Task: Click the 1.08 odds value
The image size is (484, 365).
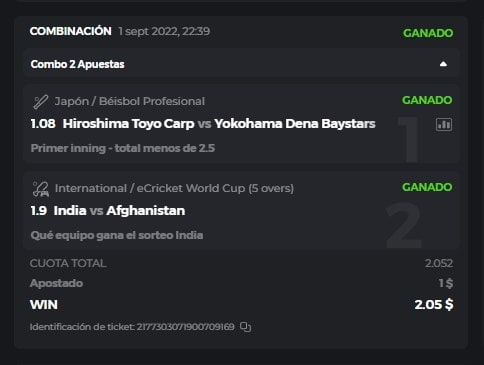Action: pyautogui.click(x=43, y=124)
